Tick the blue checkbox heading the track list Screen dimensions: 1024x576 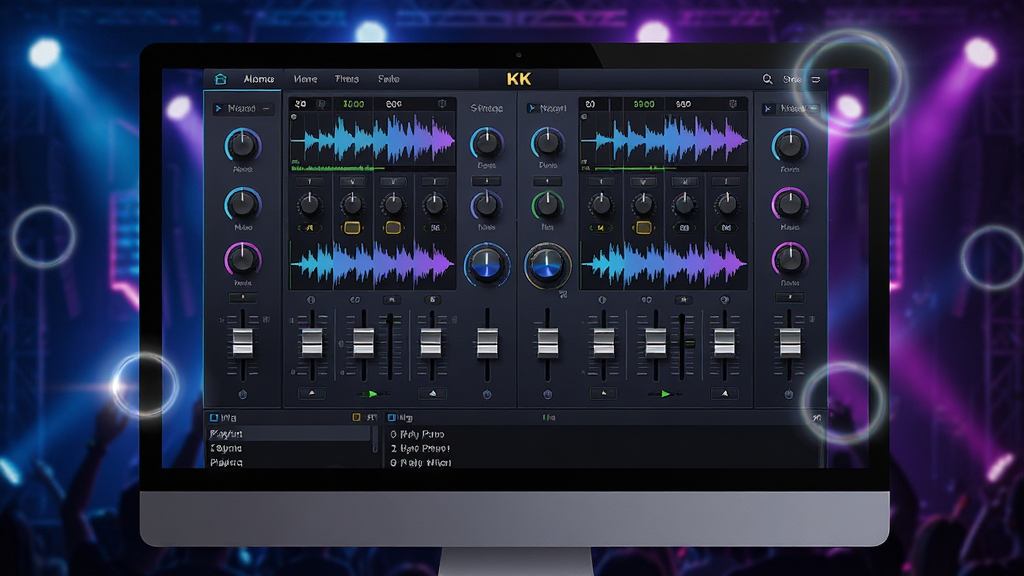click(x=392, y=417)
